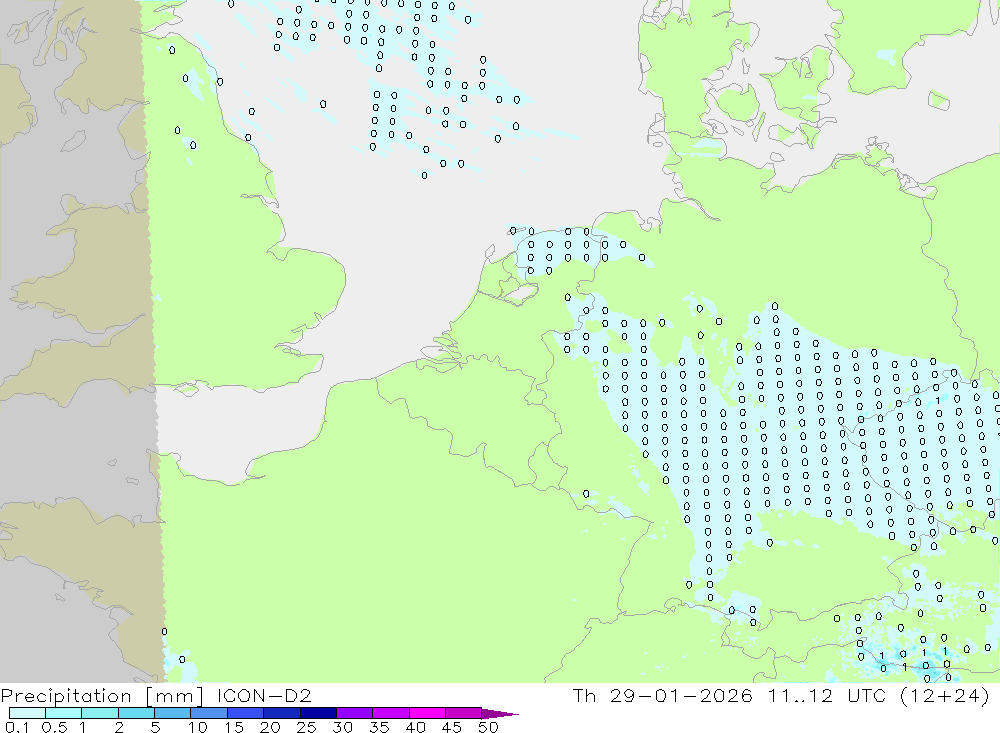Click the '(12+24)' forecast offset text

click(945, 696)
